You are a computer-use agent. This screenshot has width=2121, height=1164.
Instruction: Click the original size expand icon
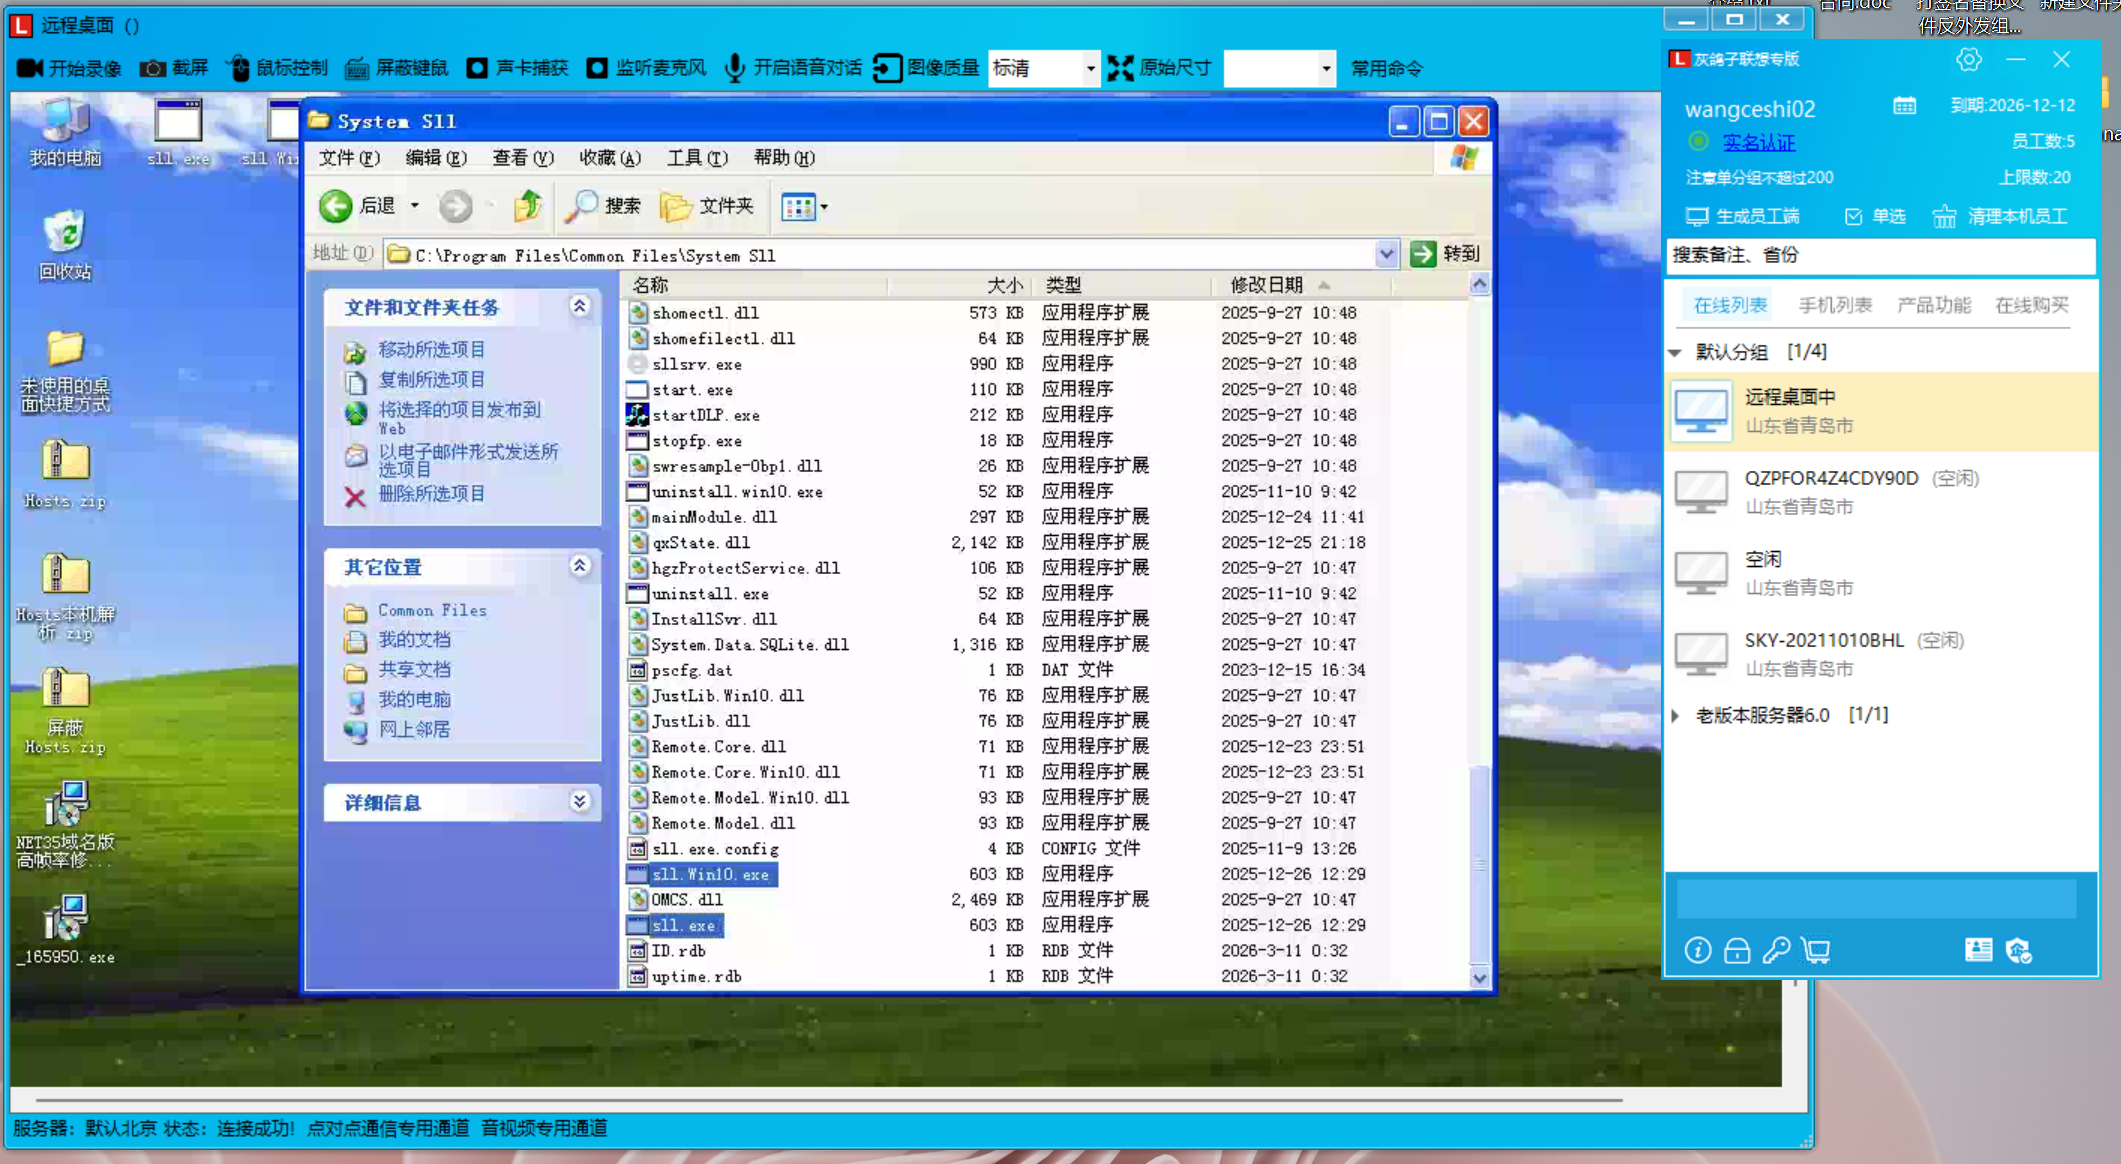(1121, 68)
